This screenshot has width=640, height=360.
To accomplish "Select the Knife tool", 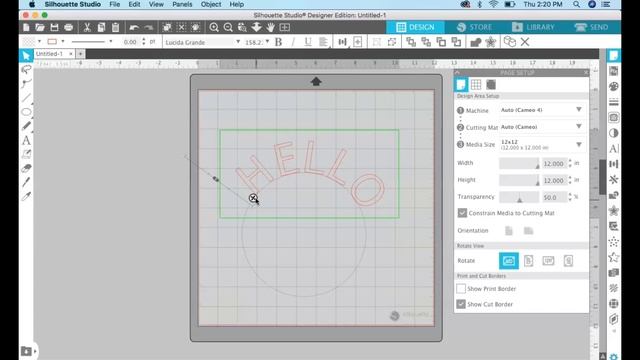I will pos(27,182).
